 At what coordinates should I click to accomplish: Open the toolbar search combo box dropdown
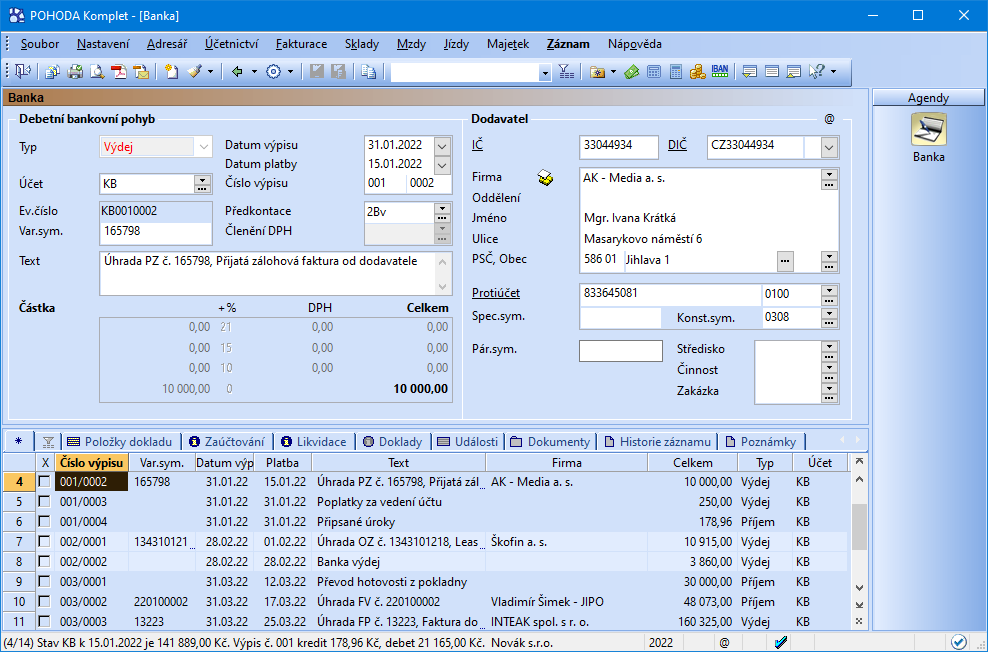coord(545,73)
